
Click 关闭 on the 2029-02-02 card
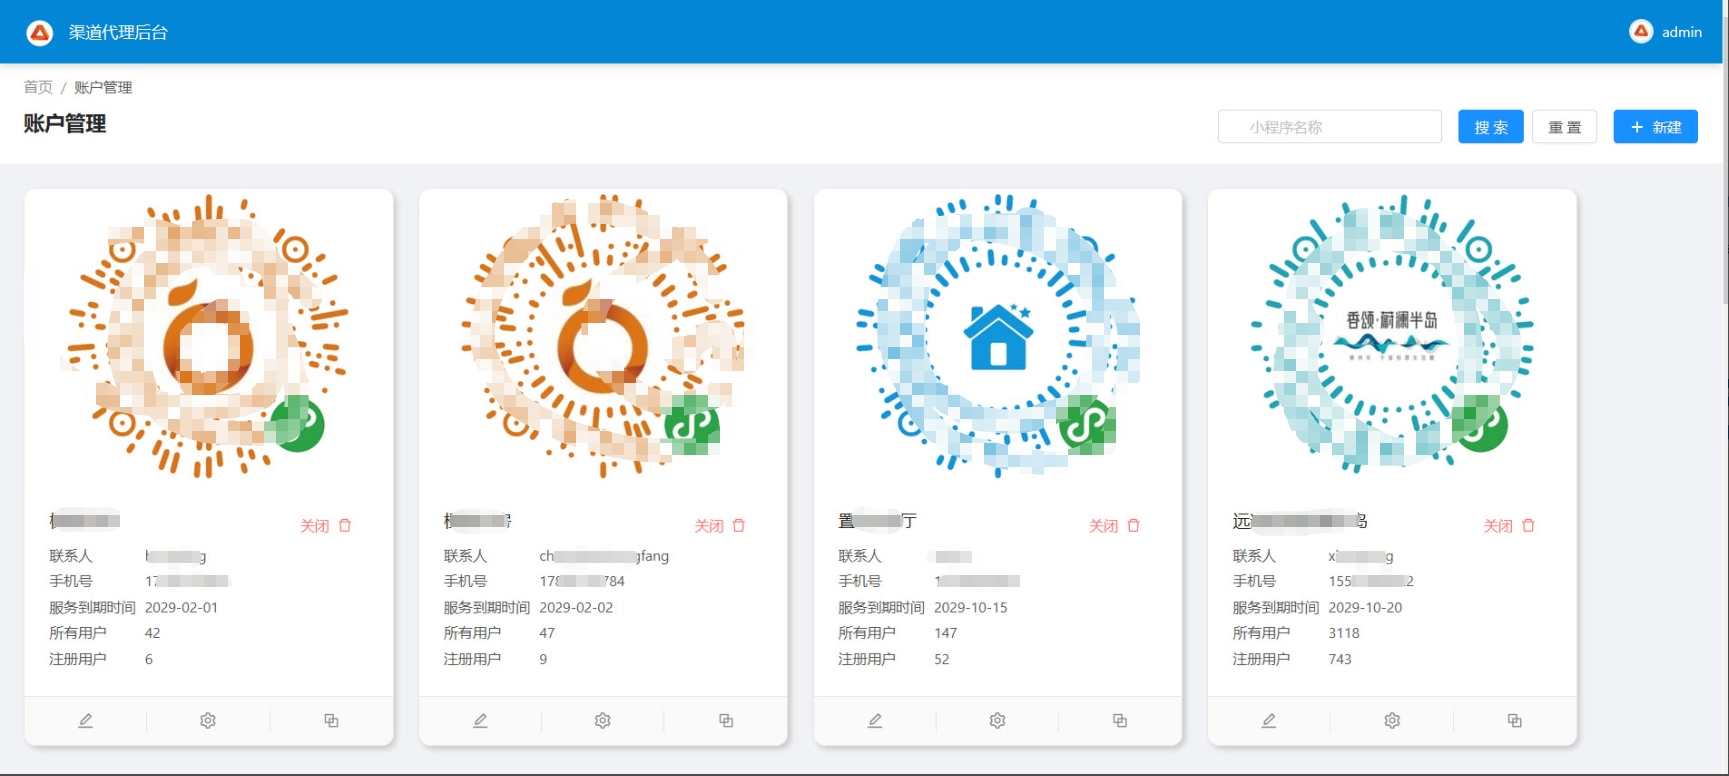709,526
